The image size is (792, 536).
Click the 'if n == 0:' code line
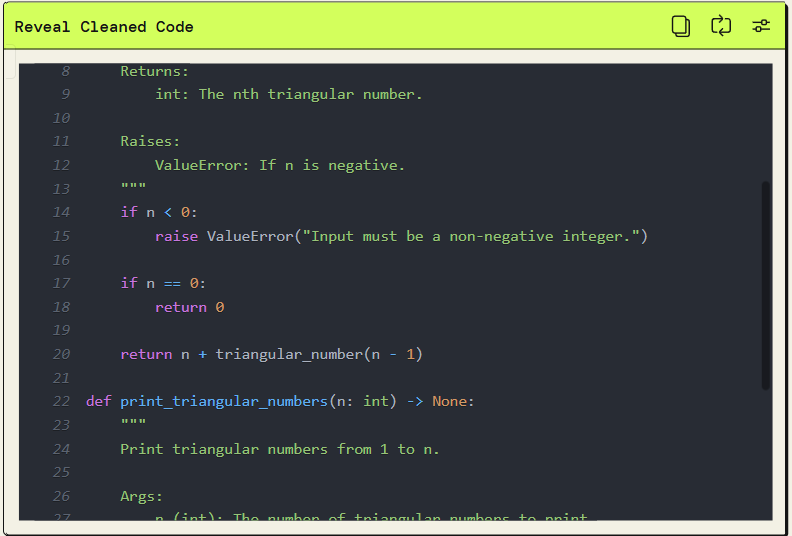pyautogui.click(x=163, y=283)
